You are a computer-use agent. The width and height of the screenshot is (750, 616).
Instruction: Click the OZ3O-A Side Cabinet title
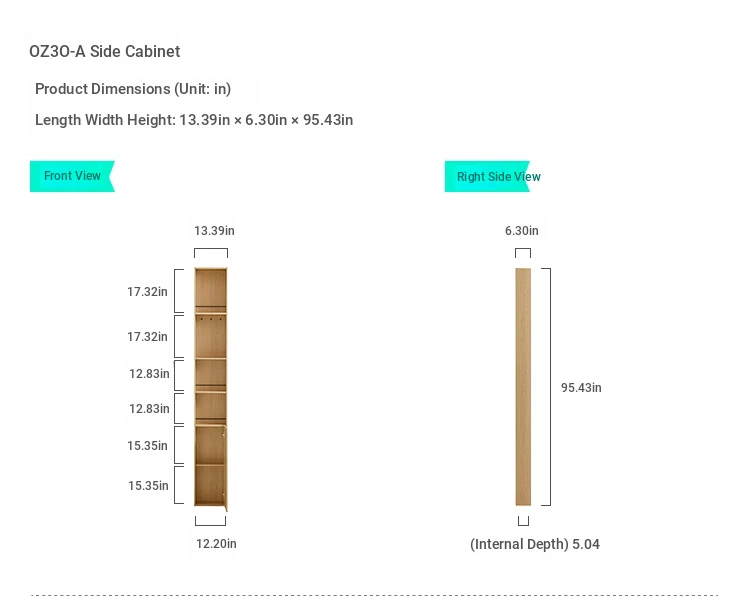coord(105,51)
